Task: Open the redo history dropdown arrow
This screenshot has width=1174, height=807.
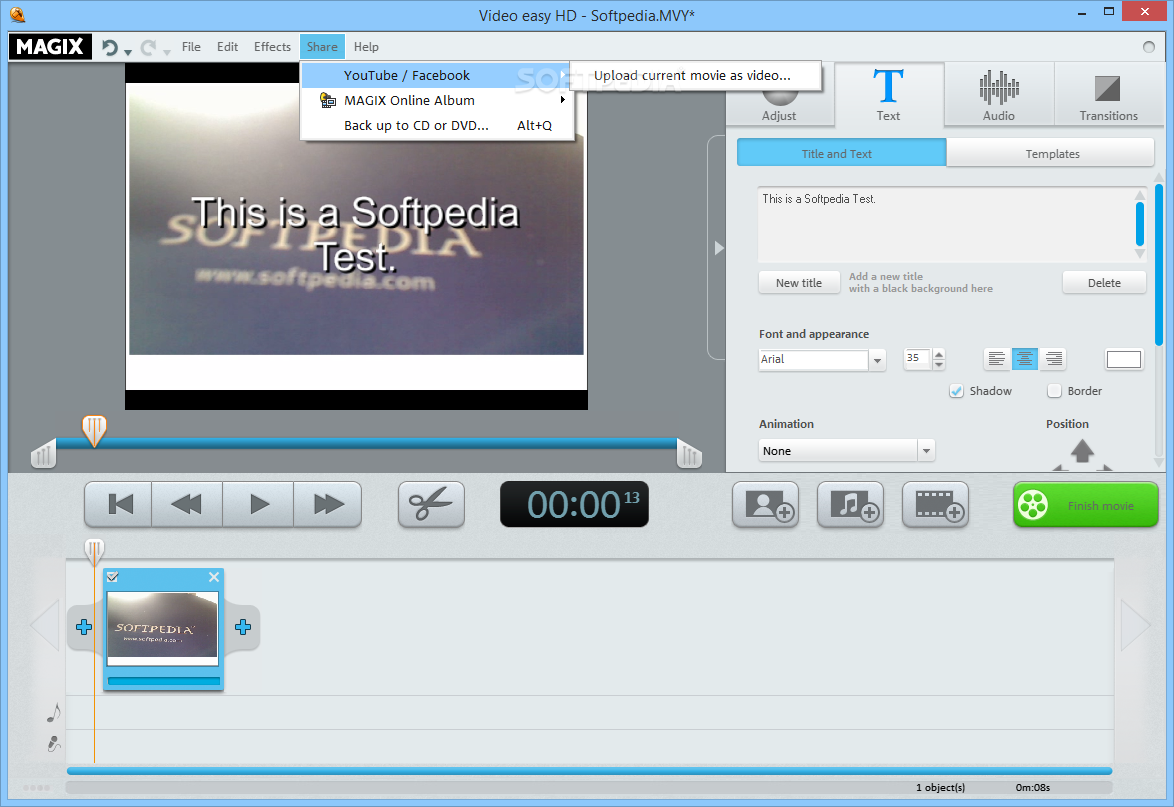Action: (166, 52)
